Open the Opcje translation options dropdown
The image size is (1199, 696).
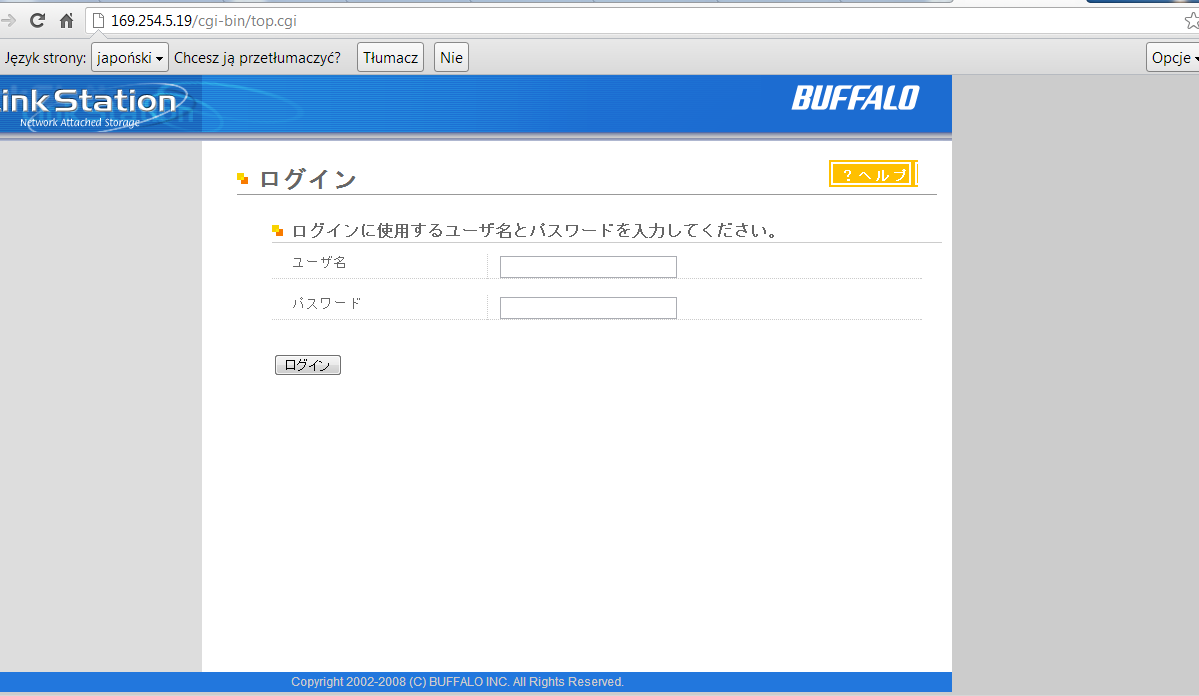[1173, 57]
